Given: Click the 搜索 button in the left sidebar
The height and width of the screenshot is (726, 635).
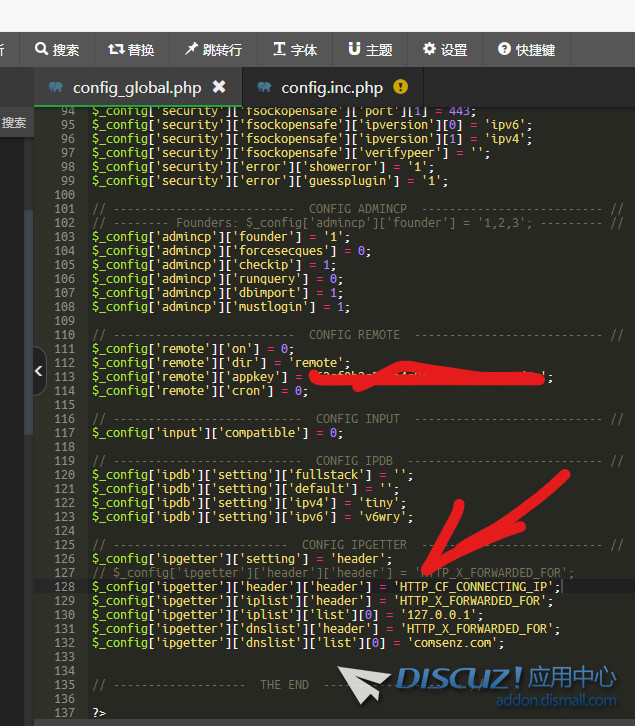Looking at the screenshot, I should tap(14, 123).
